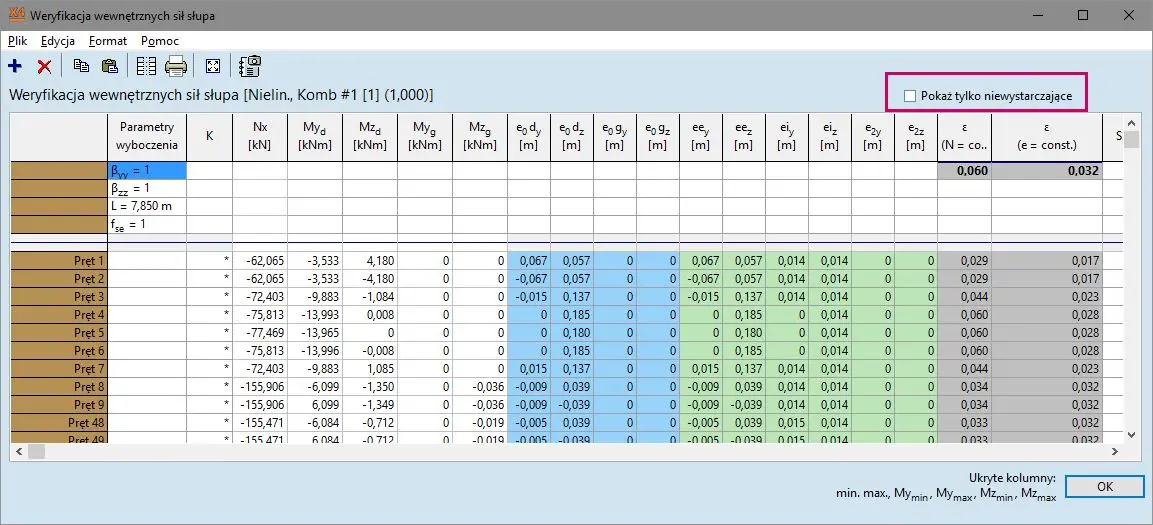Image resolution: width=1153 pixels, height=525 pixels.
Task: Click the fit-to-window expand icon
Action: [x=212, y=66]
